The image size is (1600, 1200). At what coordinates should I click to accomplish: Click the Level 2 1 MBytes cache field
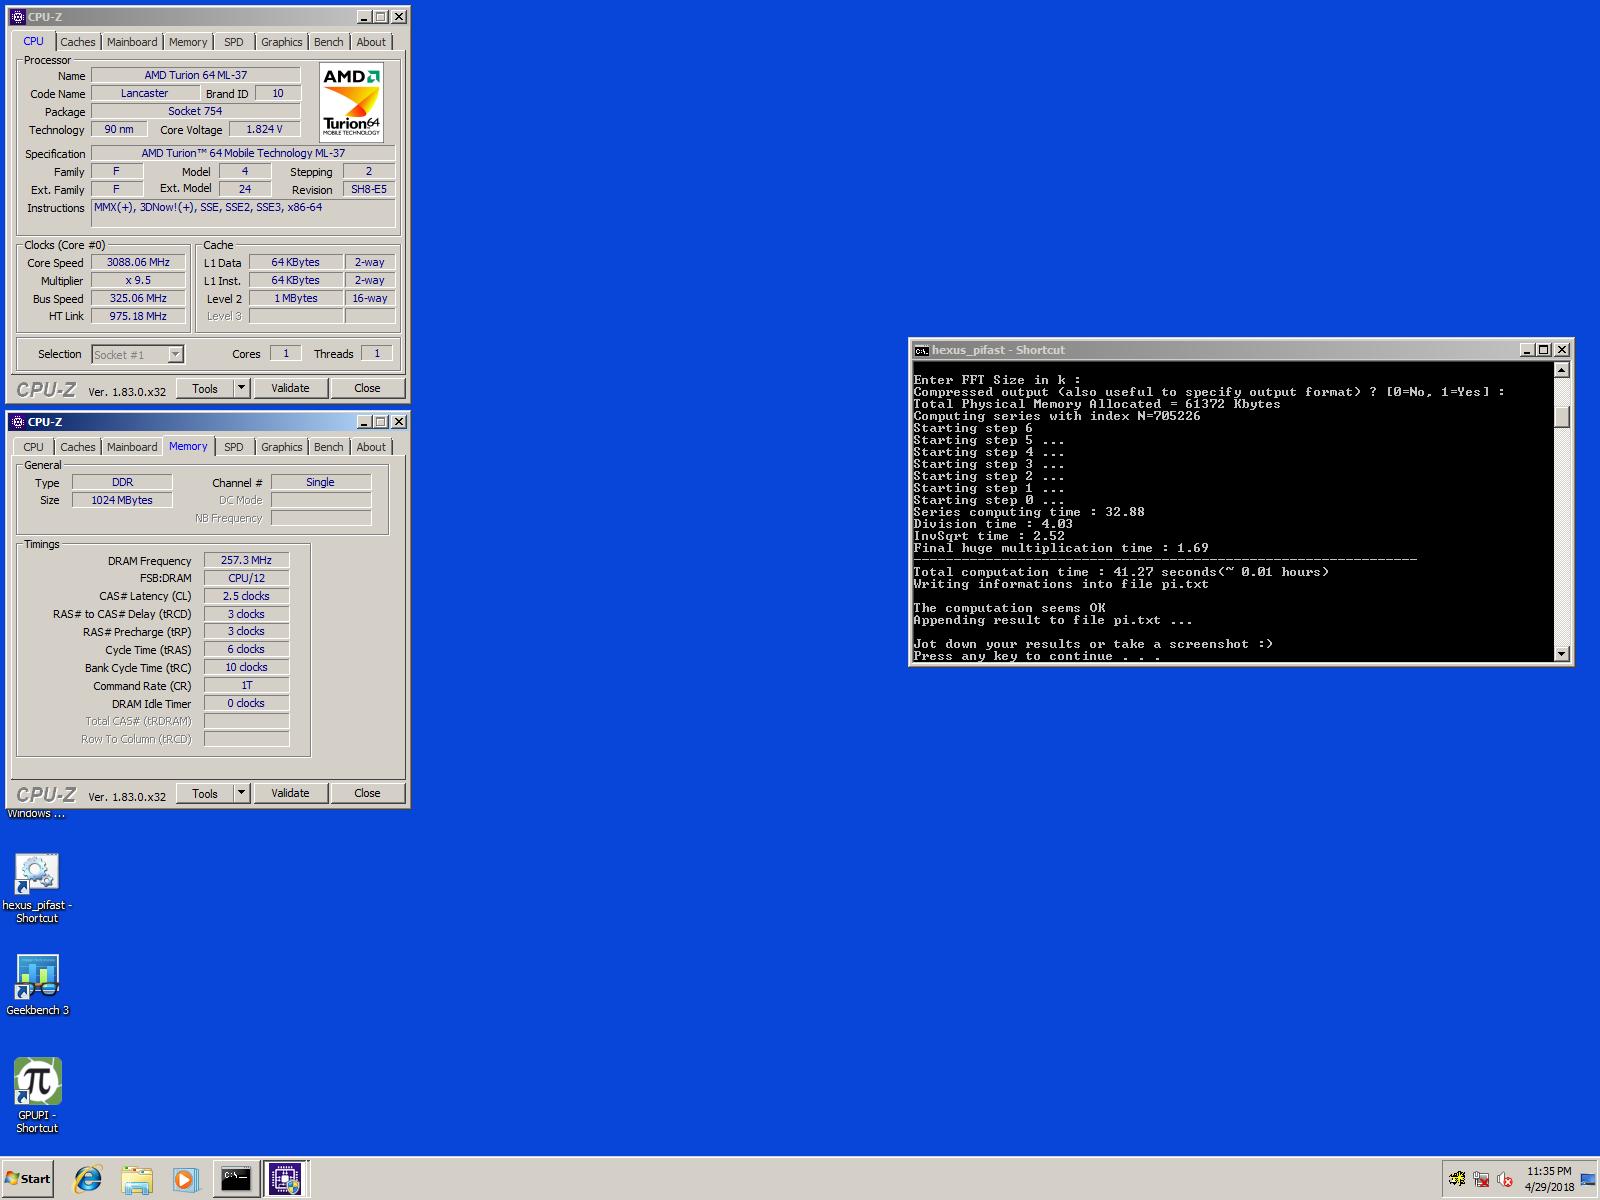(x=296, y=298)
